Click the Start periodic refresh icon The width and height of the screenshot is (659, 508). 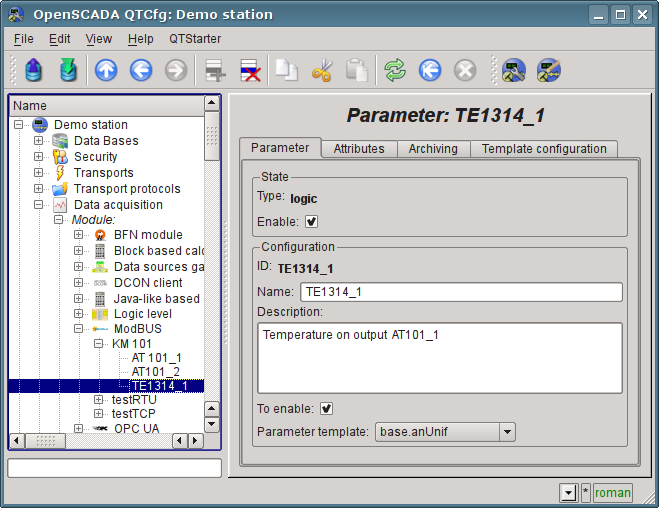(x=430, y=70)
